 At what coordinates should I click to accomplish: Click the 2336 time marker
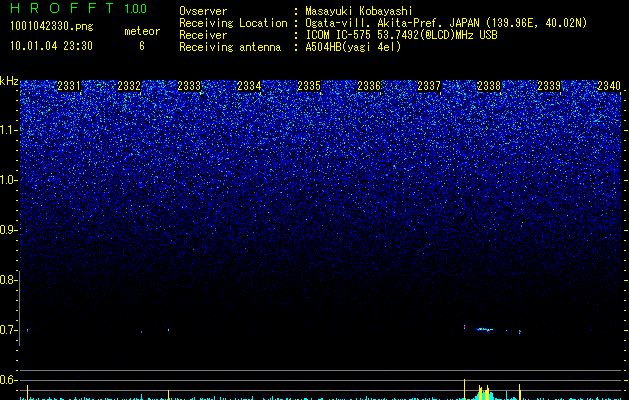point(369,86)
